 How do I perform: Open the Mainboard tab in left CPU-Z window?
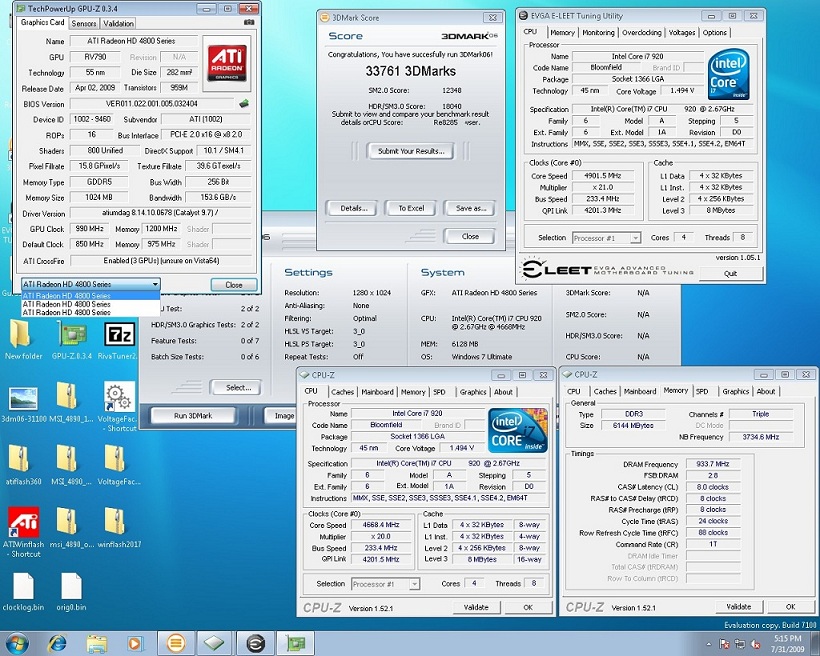click(x=377, y=392)
